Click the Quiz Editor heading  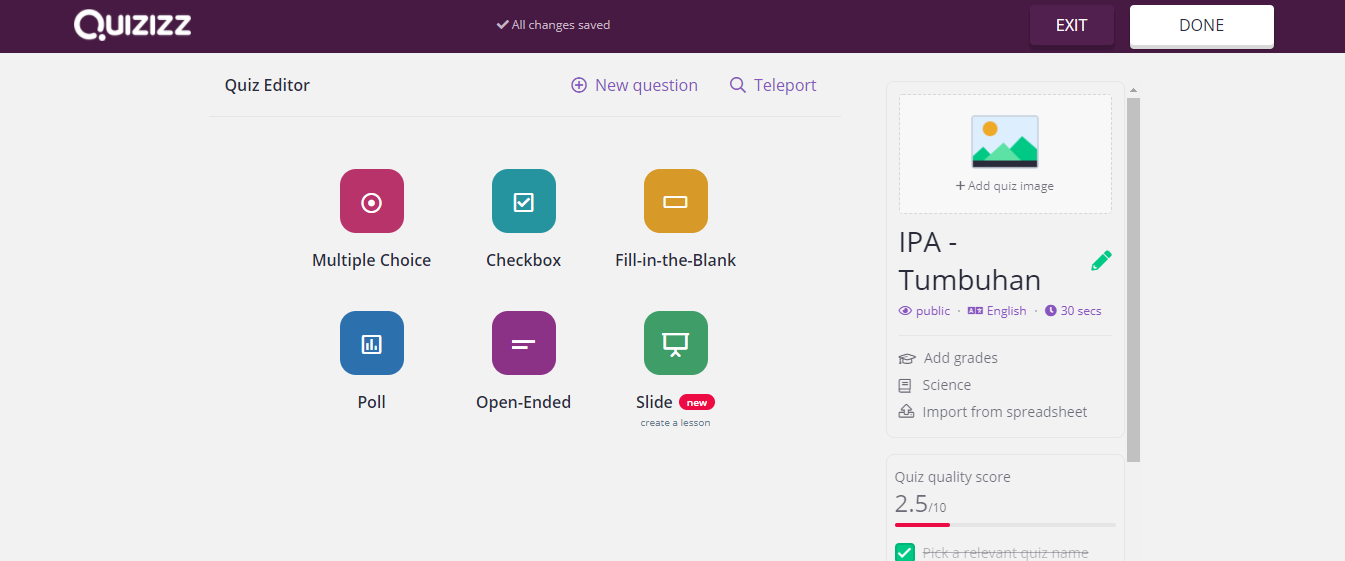click(x=267, y=85)
